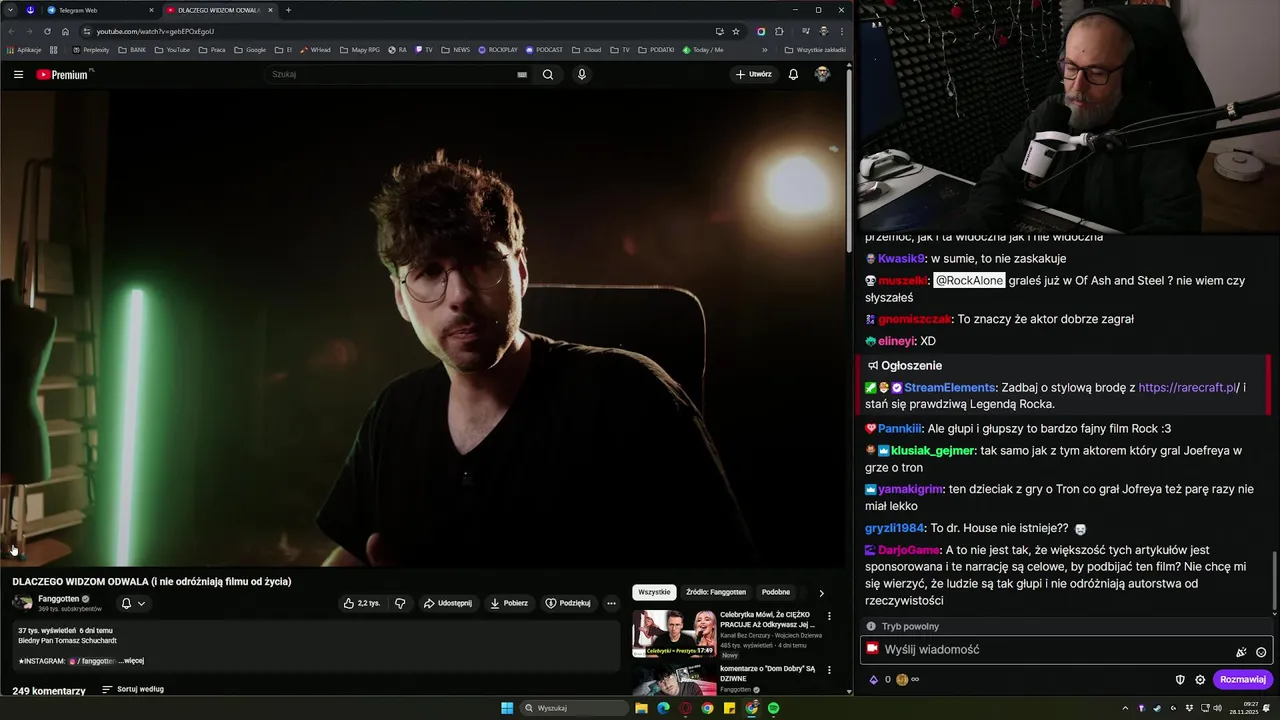Open the Perplexity bookmark
The image size is (1280, 720).
91,49
